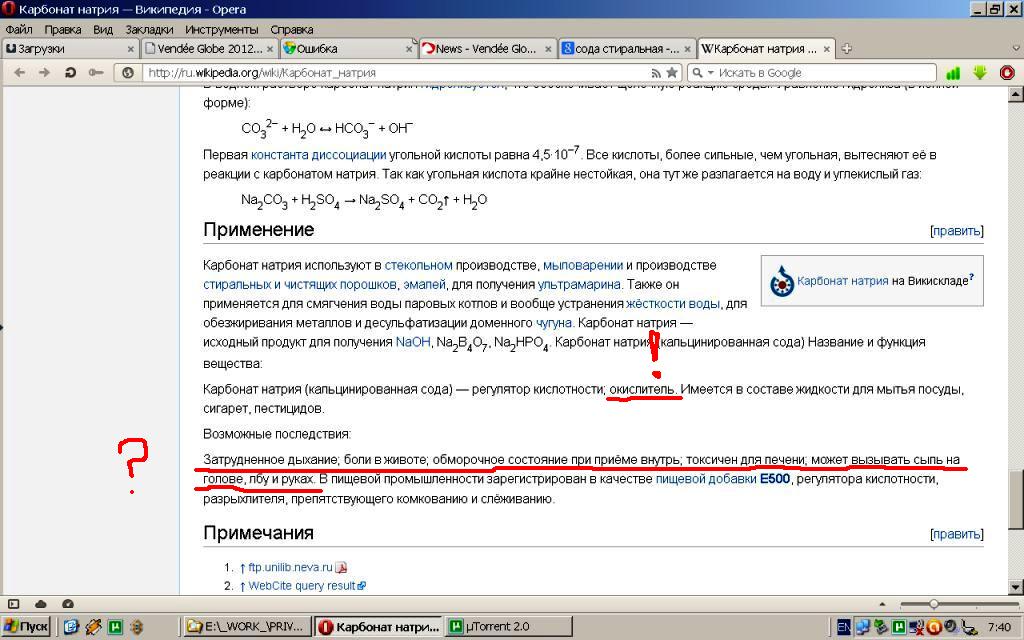Viewport: 1024px width, 640px height.
Task: Open search engine dropdown in search box
Action: 703,72
